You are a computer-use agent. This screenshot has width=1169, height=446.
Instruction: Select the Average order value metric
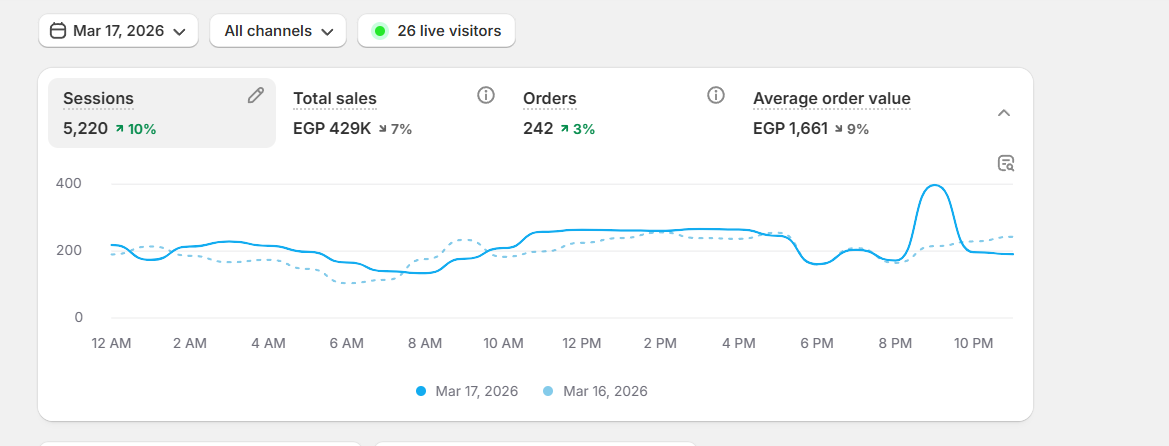[831, 98]
